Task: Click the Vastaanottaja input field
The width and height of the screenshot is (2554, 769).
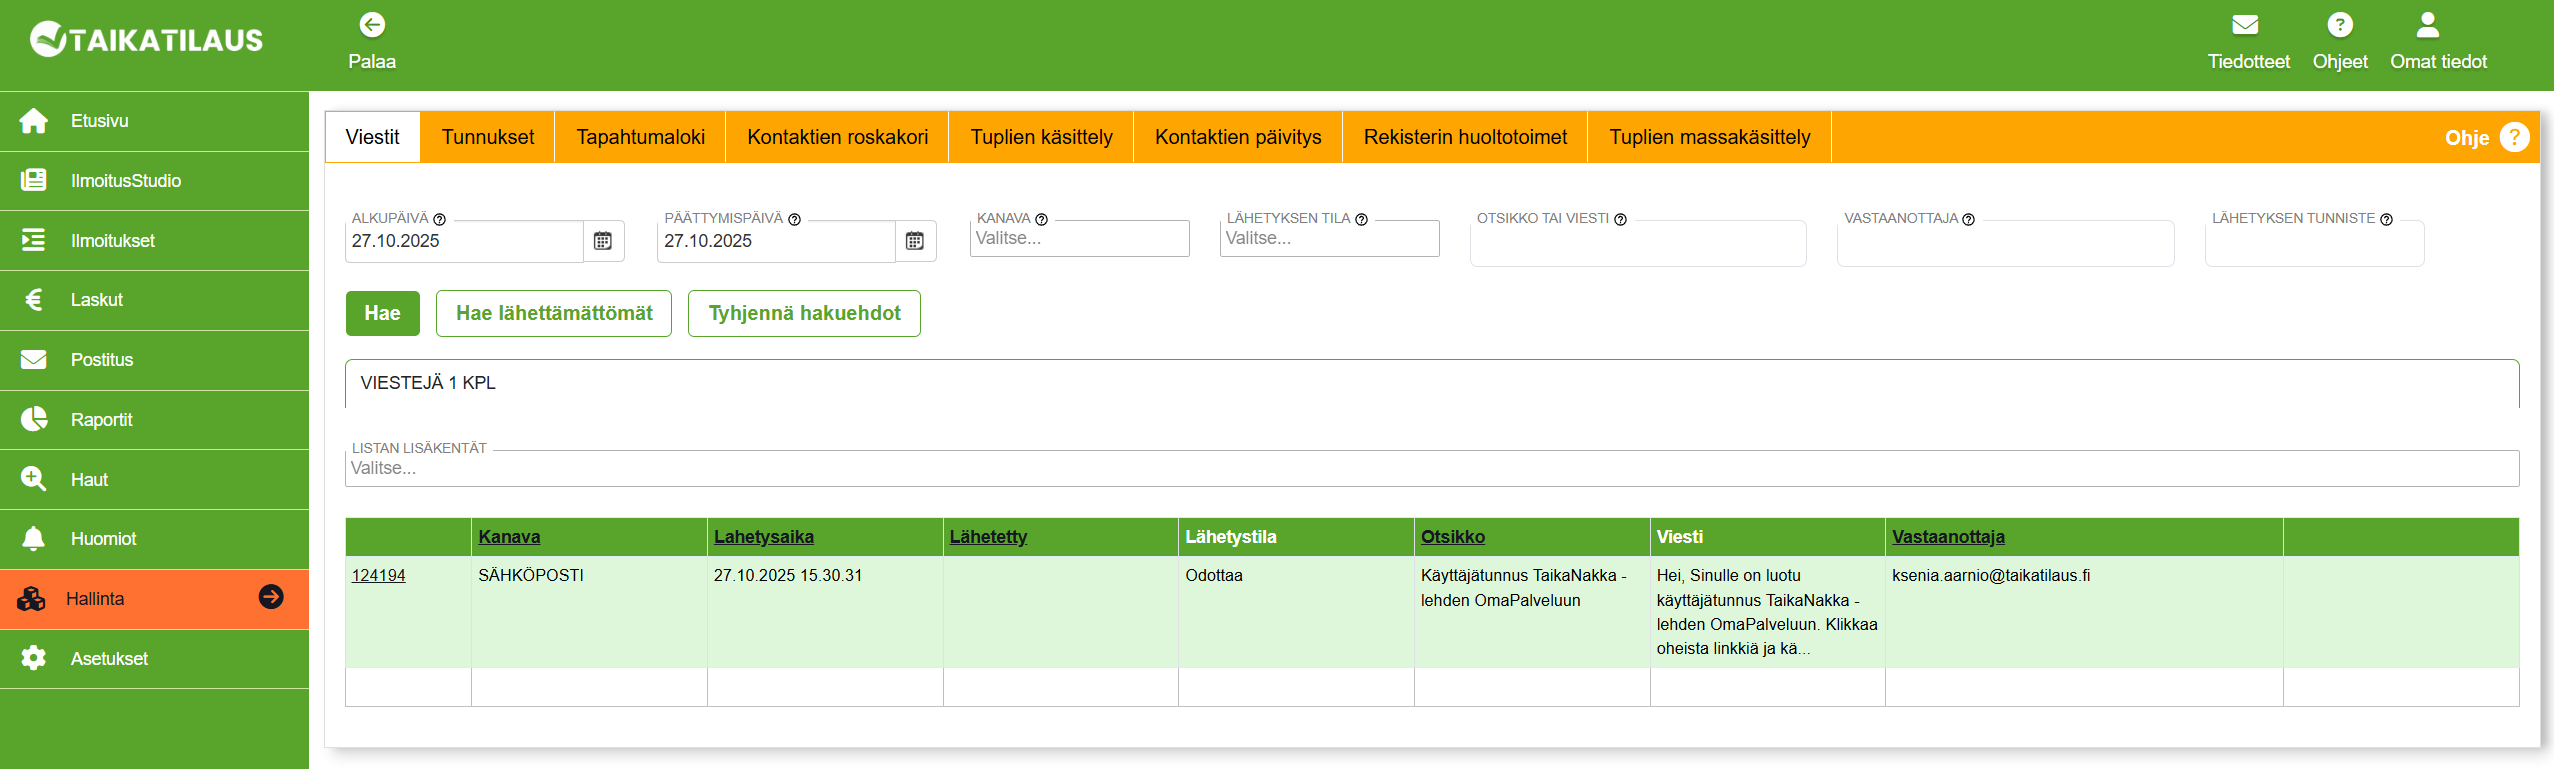Action: tap(2004, 245)
